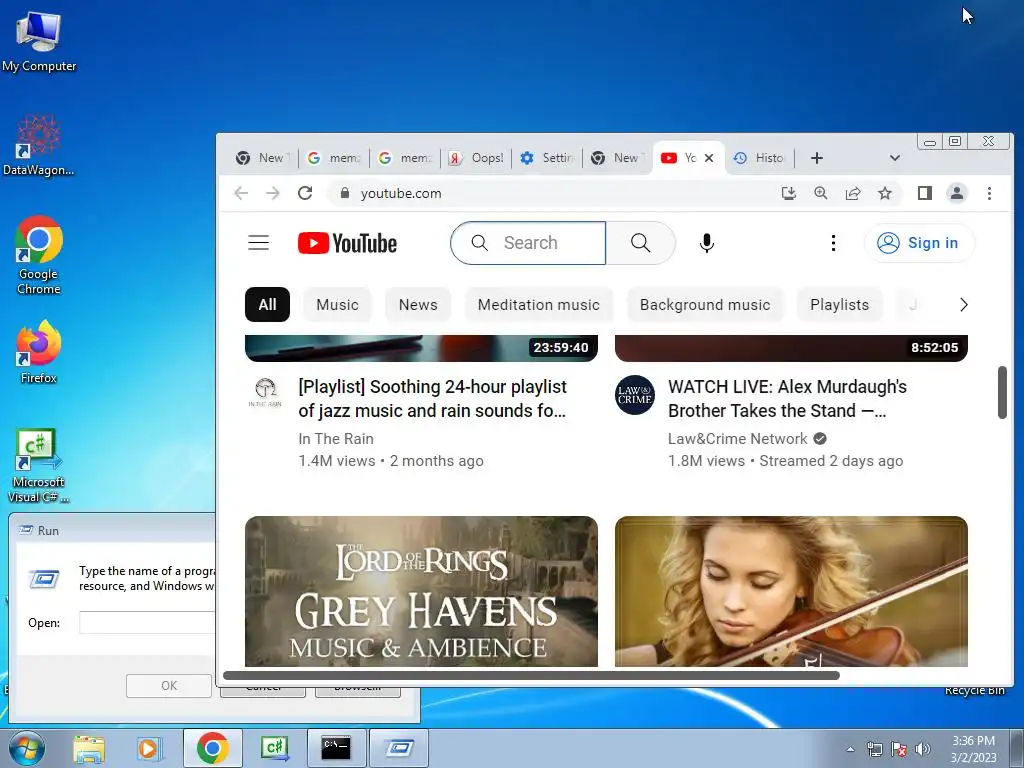This screenshot has width=1024, height=768.
Task: Open the violinist woman video thumbnail
Action: pyautogui.click(x=791, y=592)
